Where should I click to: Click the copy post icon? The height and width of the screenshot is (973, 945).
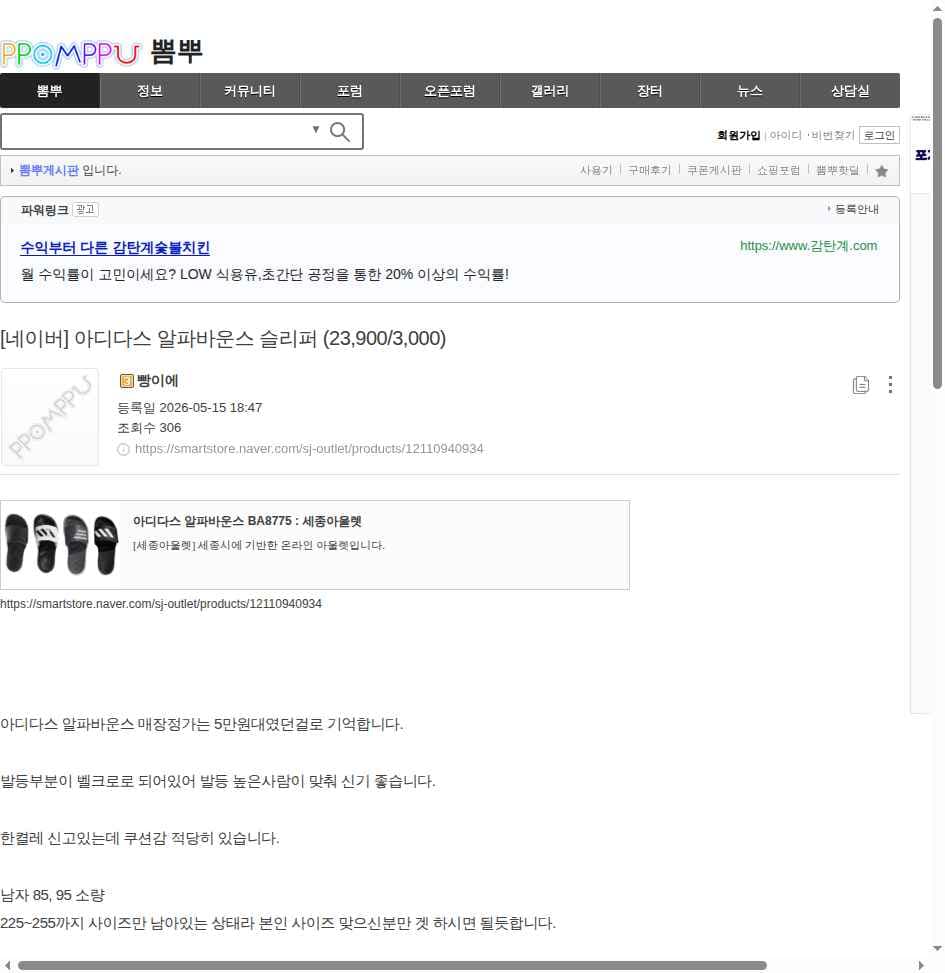click(861, 385)
